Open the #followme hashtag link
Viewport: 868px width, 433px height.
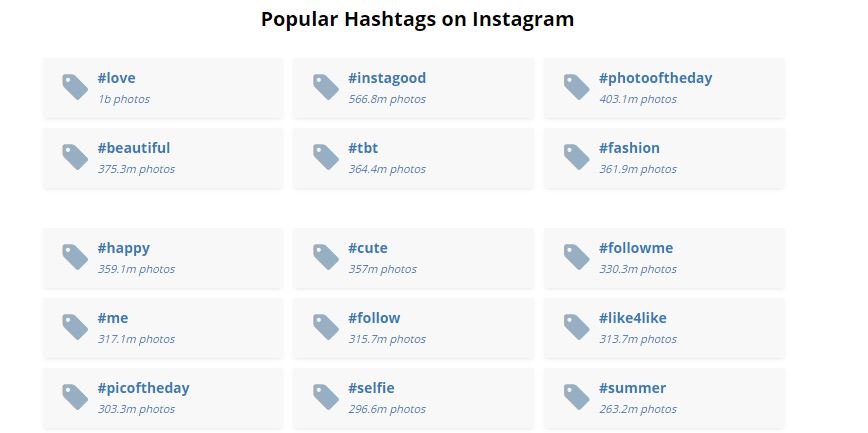[x=635, y=248]
